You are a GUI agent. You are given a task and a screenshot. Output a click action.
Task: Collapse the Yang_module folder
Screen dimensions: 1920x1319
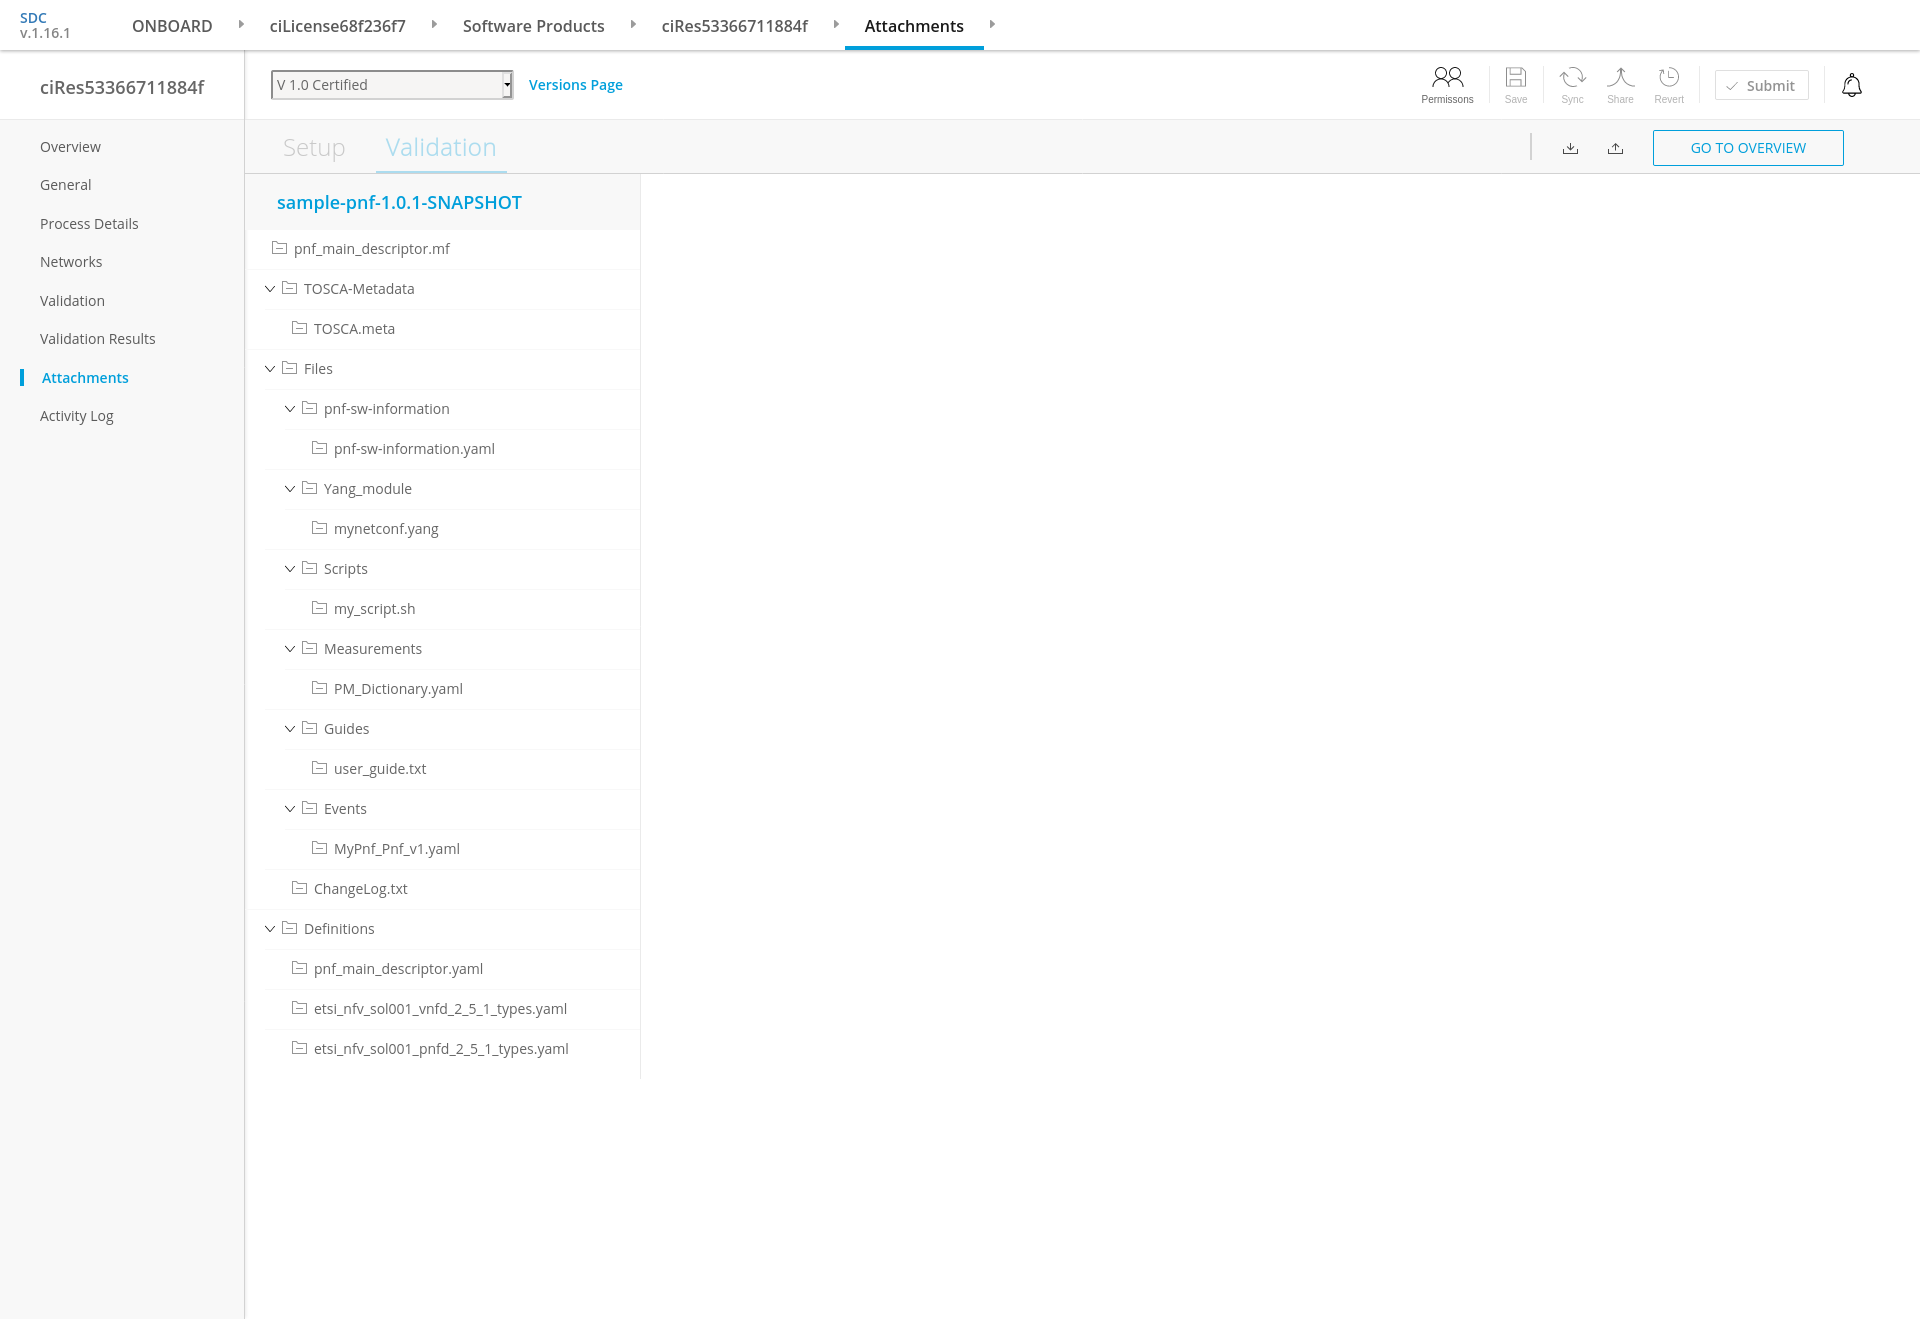[x=290, y=489]
